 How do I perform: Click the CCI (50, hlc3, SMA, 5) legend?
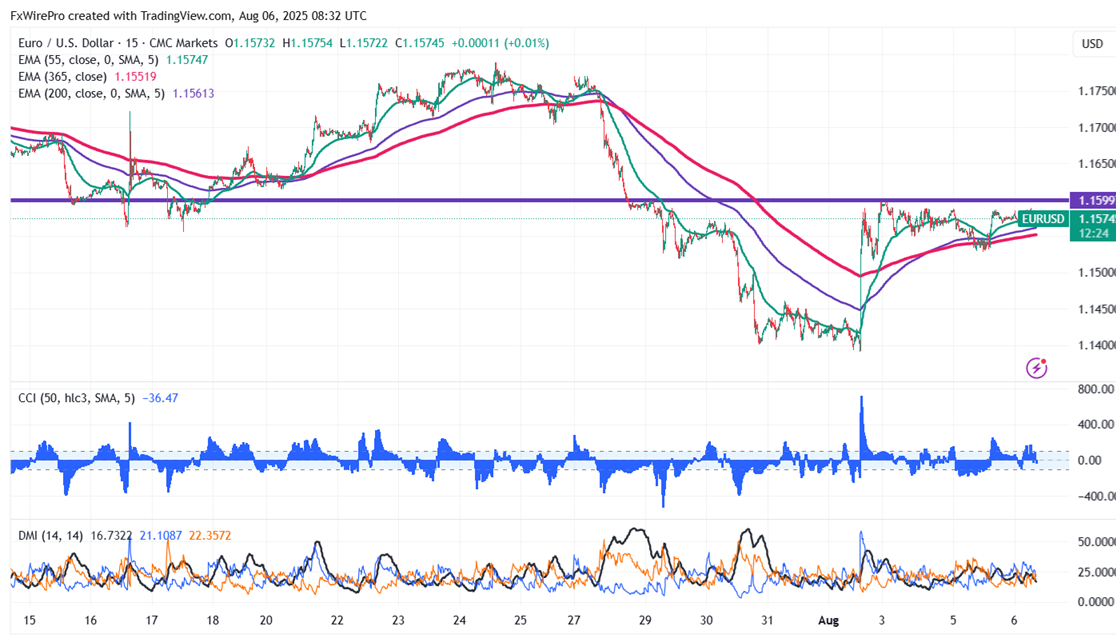(76, 398)
